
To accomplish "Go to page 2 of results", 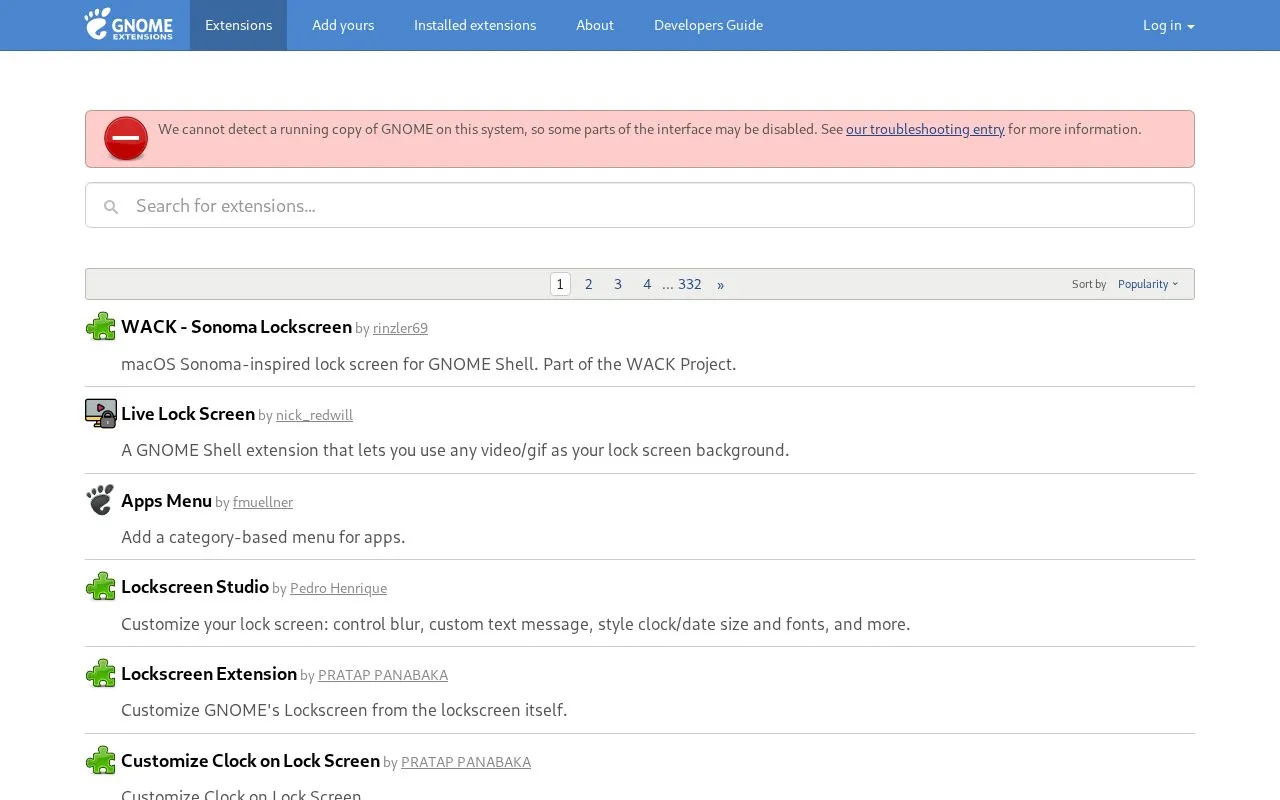I will [x=589, y=284].
